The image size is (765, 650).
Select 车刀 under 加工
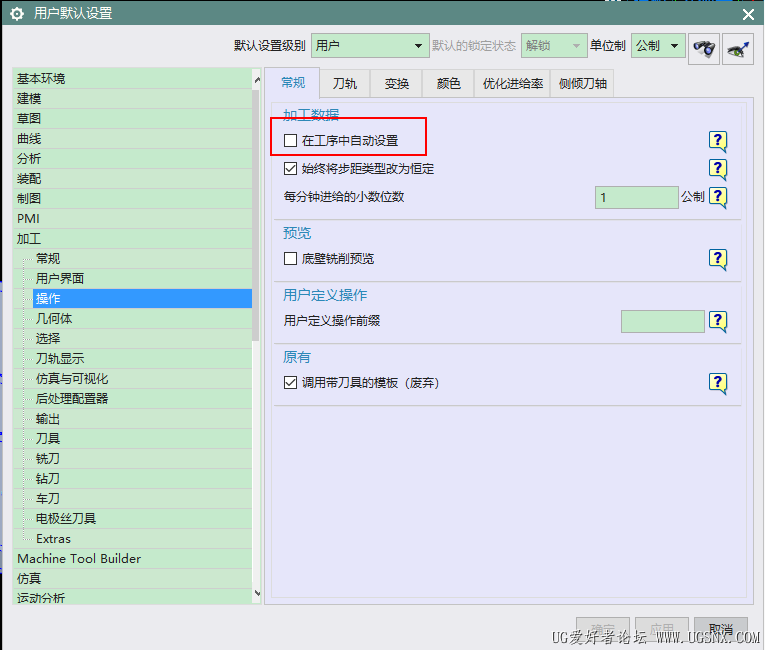142,499
